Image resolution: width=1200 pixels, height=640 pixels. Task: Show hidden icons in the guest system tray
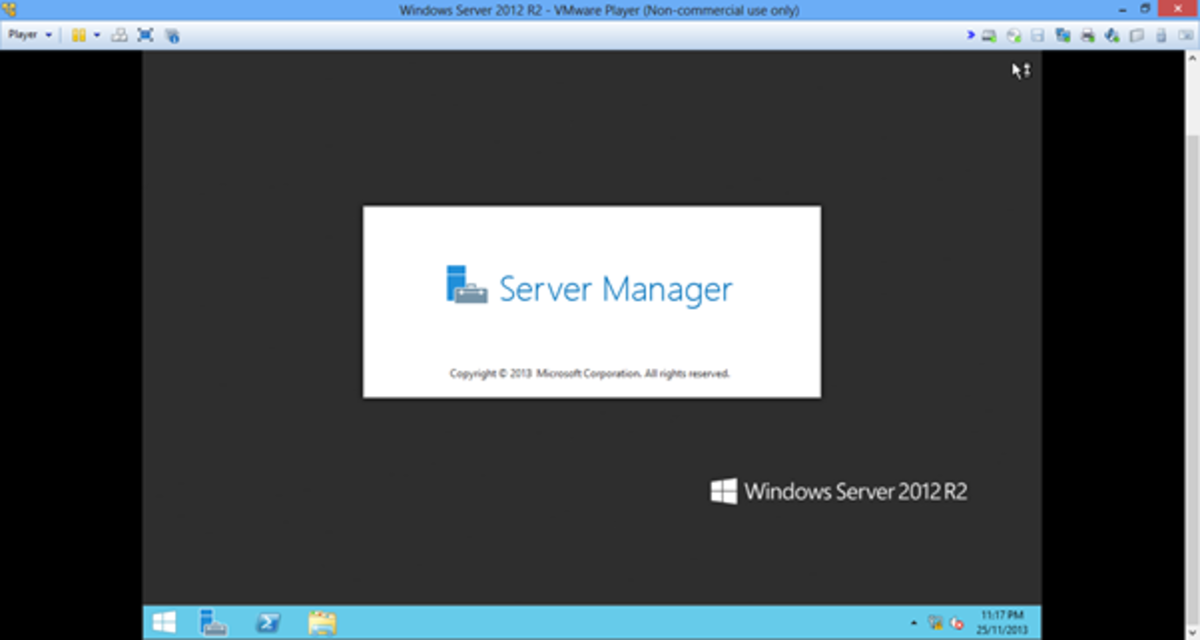click(914, 622)
